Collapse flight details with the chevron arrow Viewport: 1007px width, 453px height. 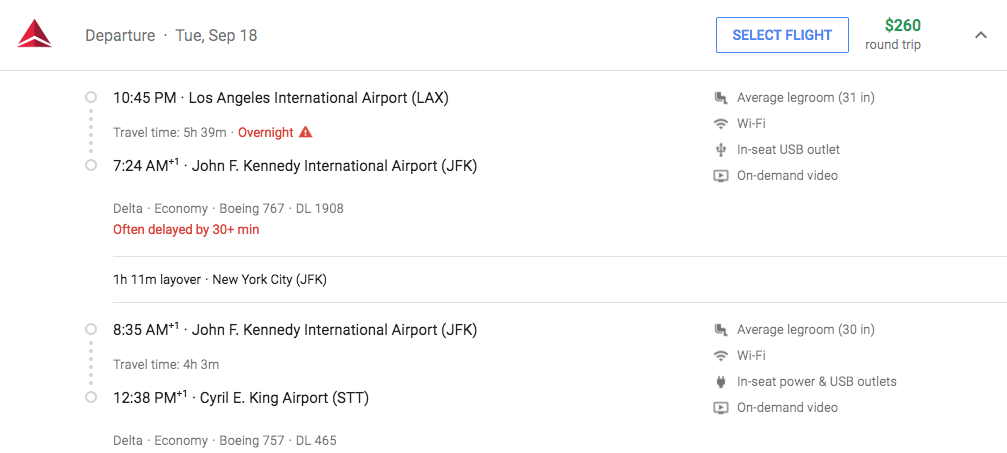point(980,35)
